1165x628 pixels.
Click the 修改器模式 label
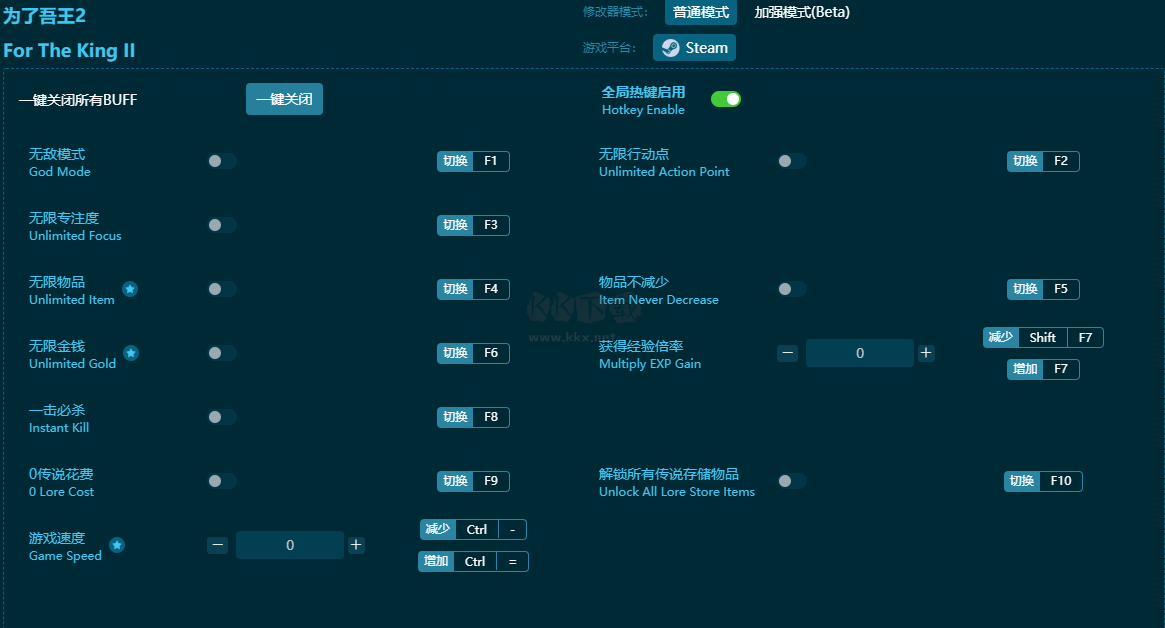coord(615,12)
